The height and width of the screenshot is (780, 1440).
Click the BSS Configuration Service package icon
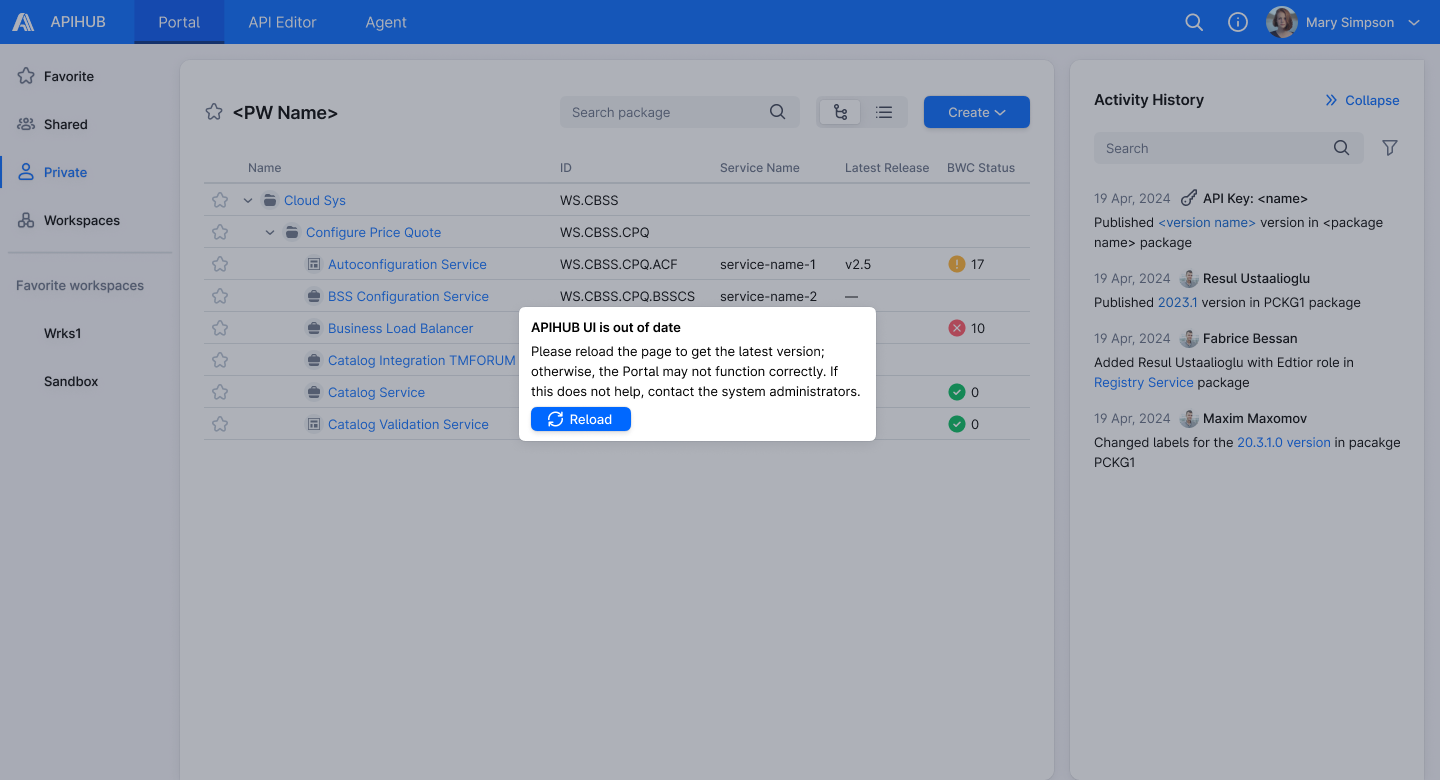313,296
